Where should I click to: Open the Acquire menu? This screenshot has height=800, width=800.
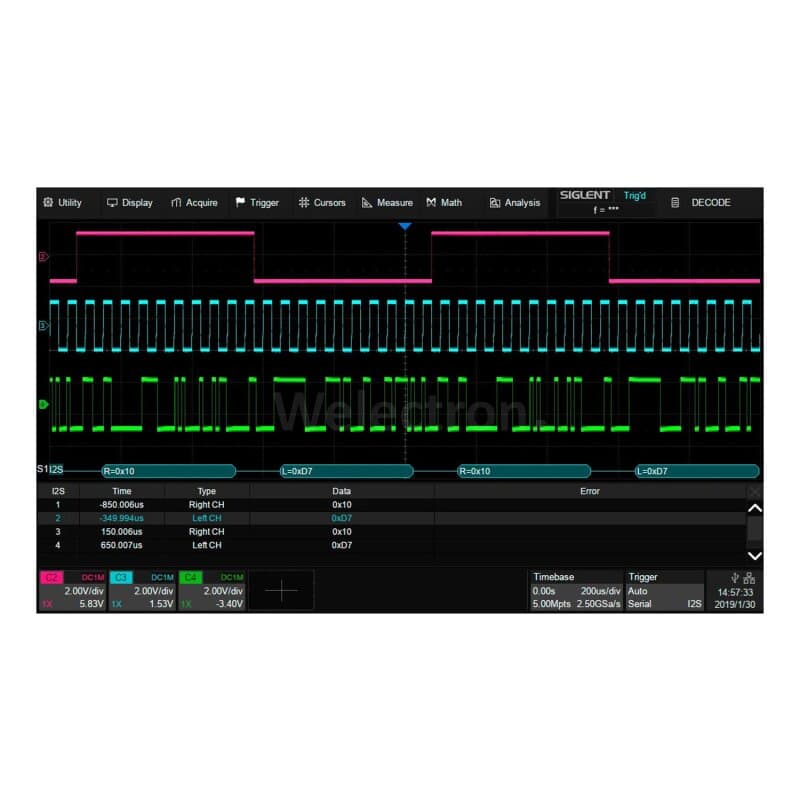tap(194, 203)
